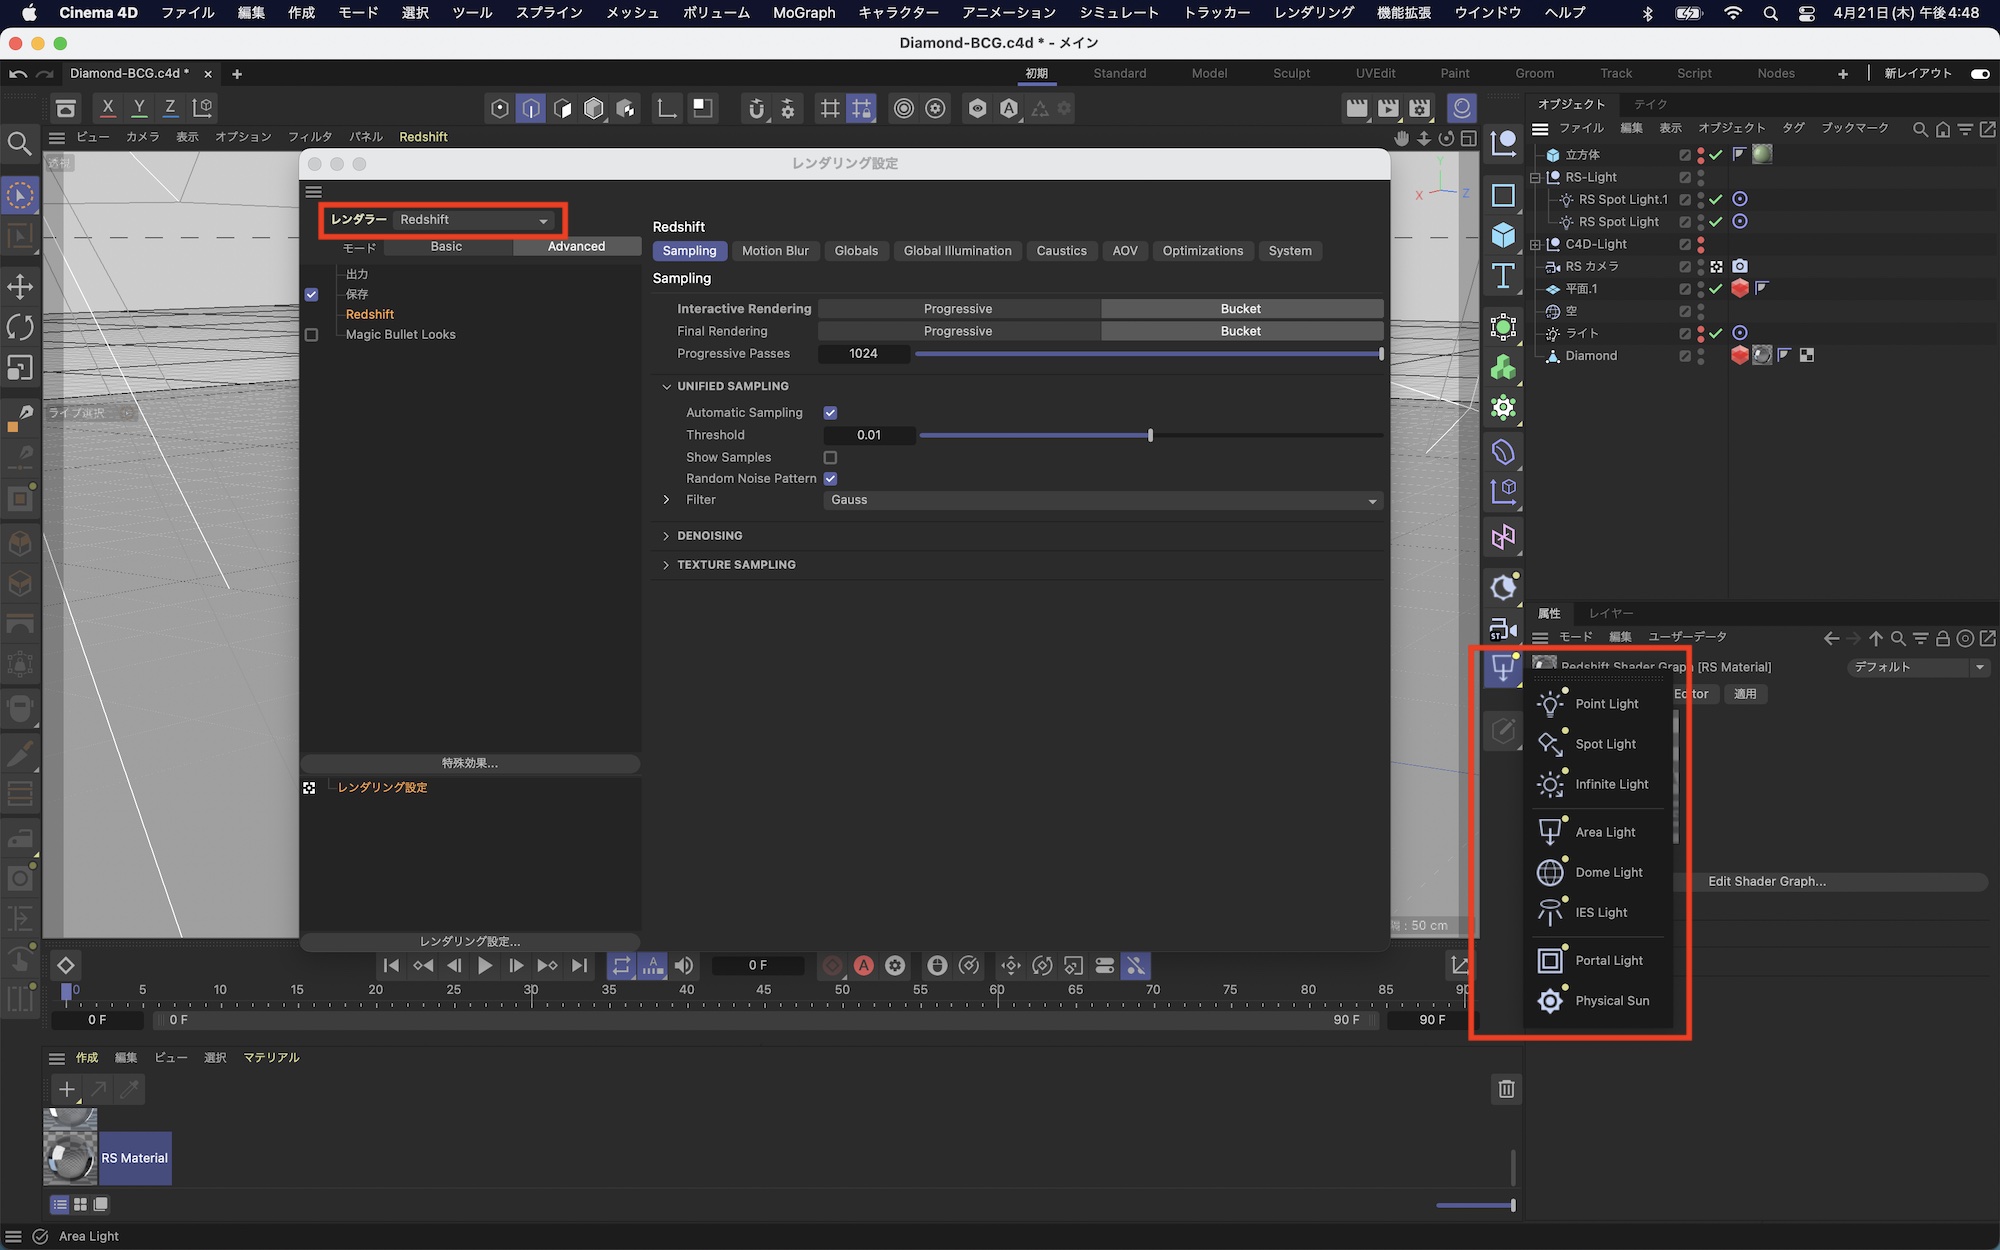Open the Gauss filter dropdown

1101,500
